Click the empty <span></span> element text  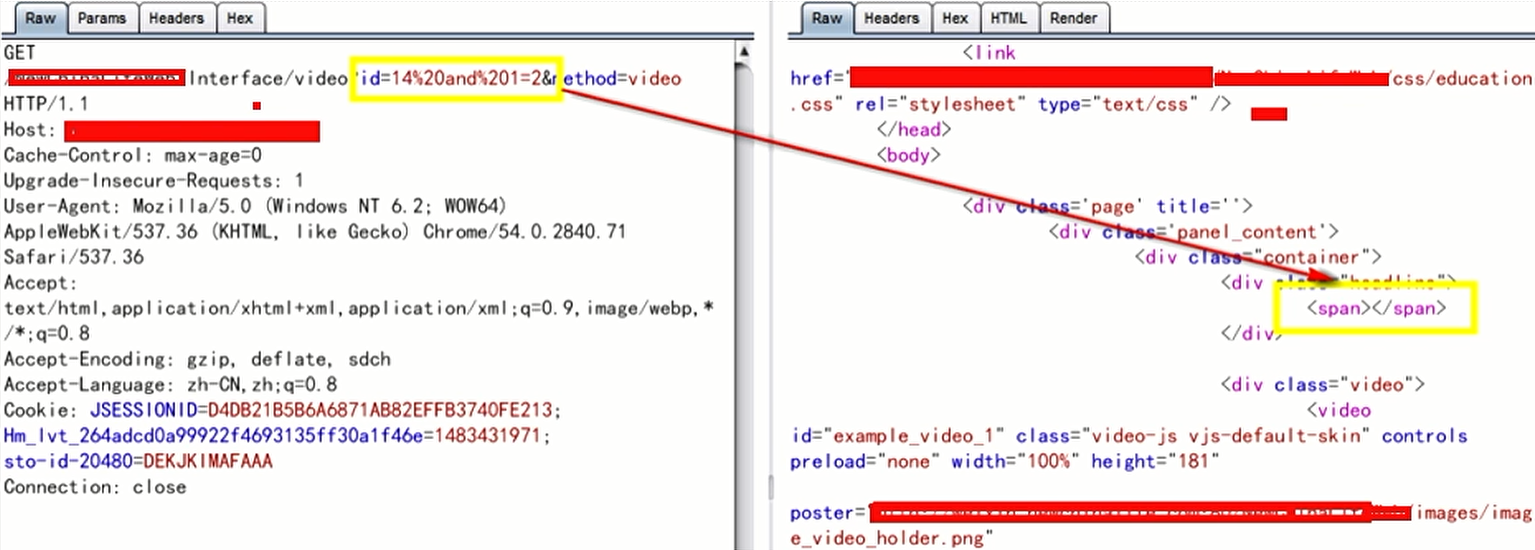[1376, 309]
